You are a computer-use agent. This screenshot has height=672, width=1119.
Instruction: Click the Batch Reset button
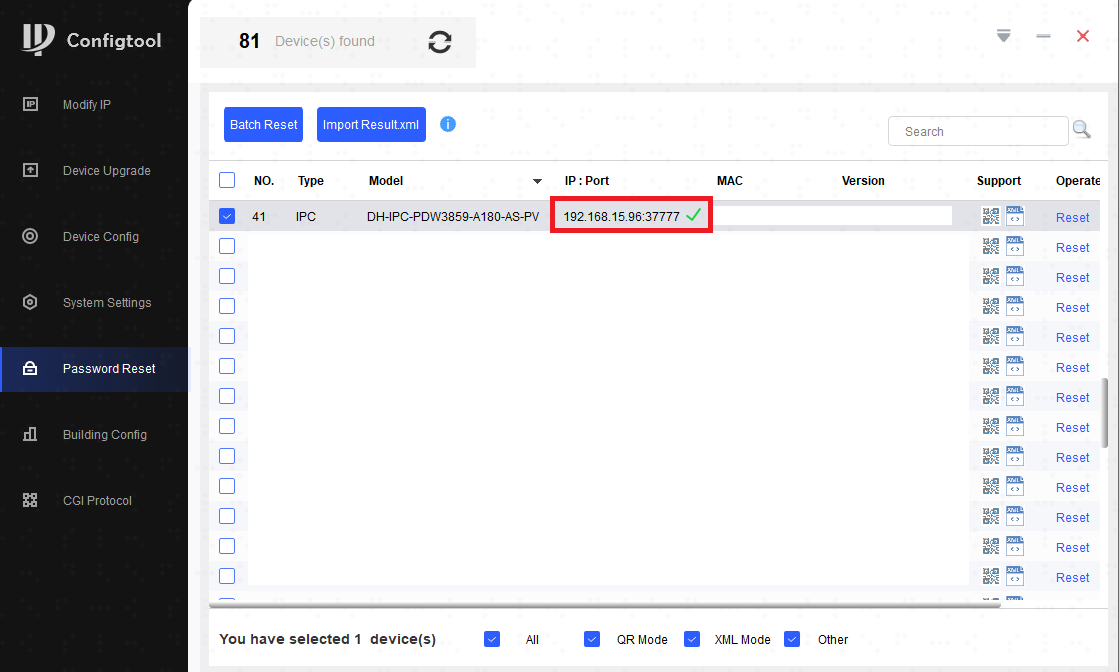263,124
